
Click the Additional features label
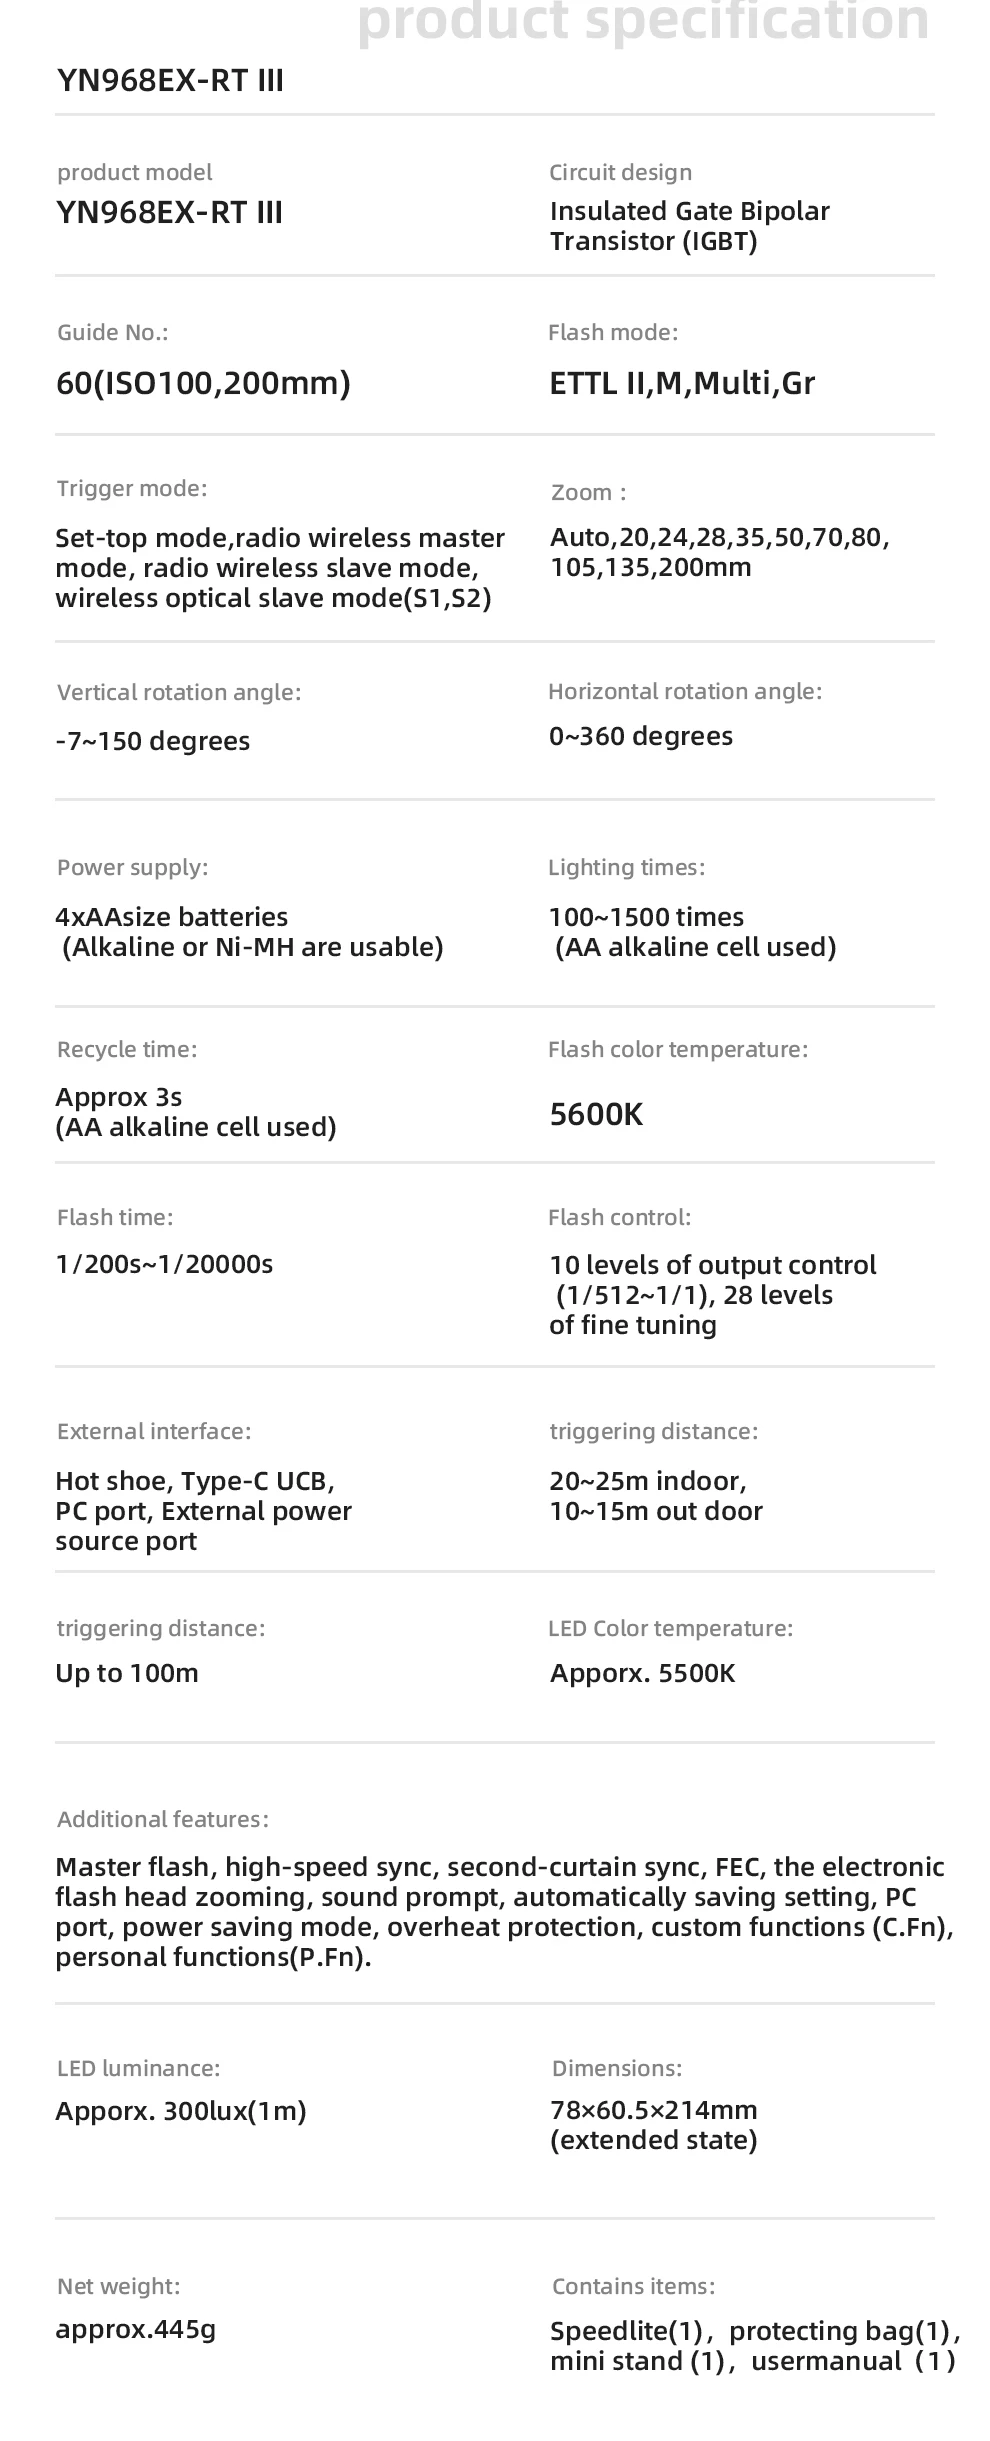[x=163, y=1819]
